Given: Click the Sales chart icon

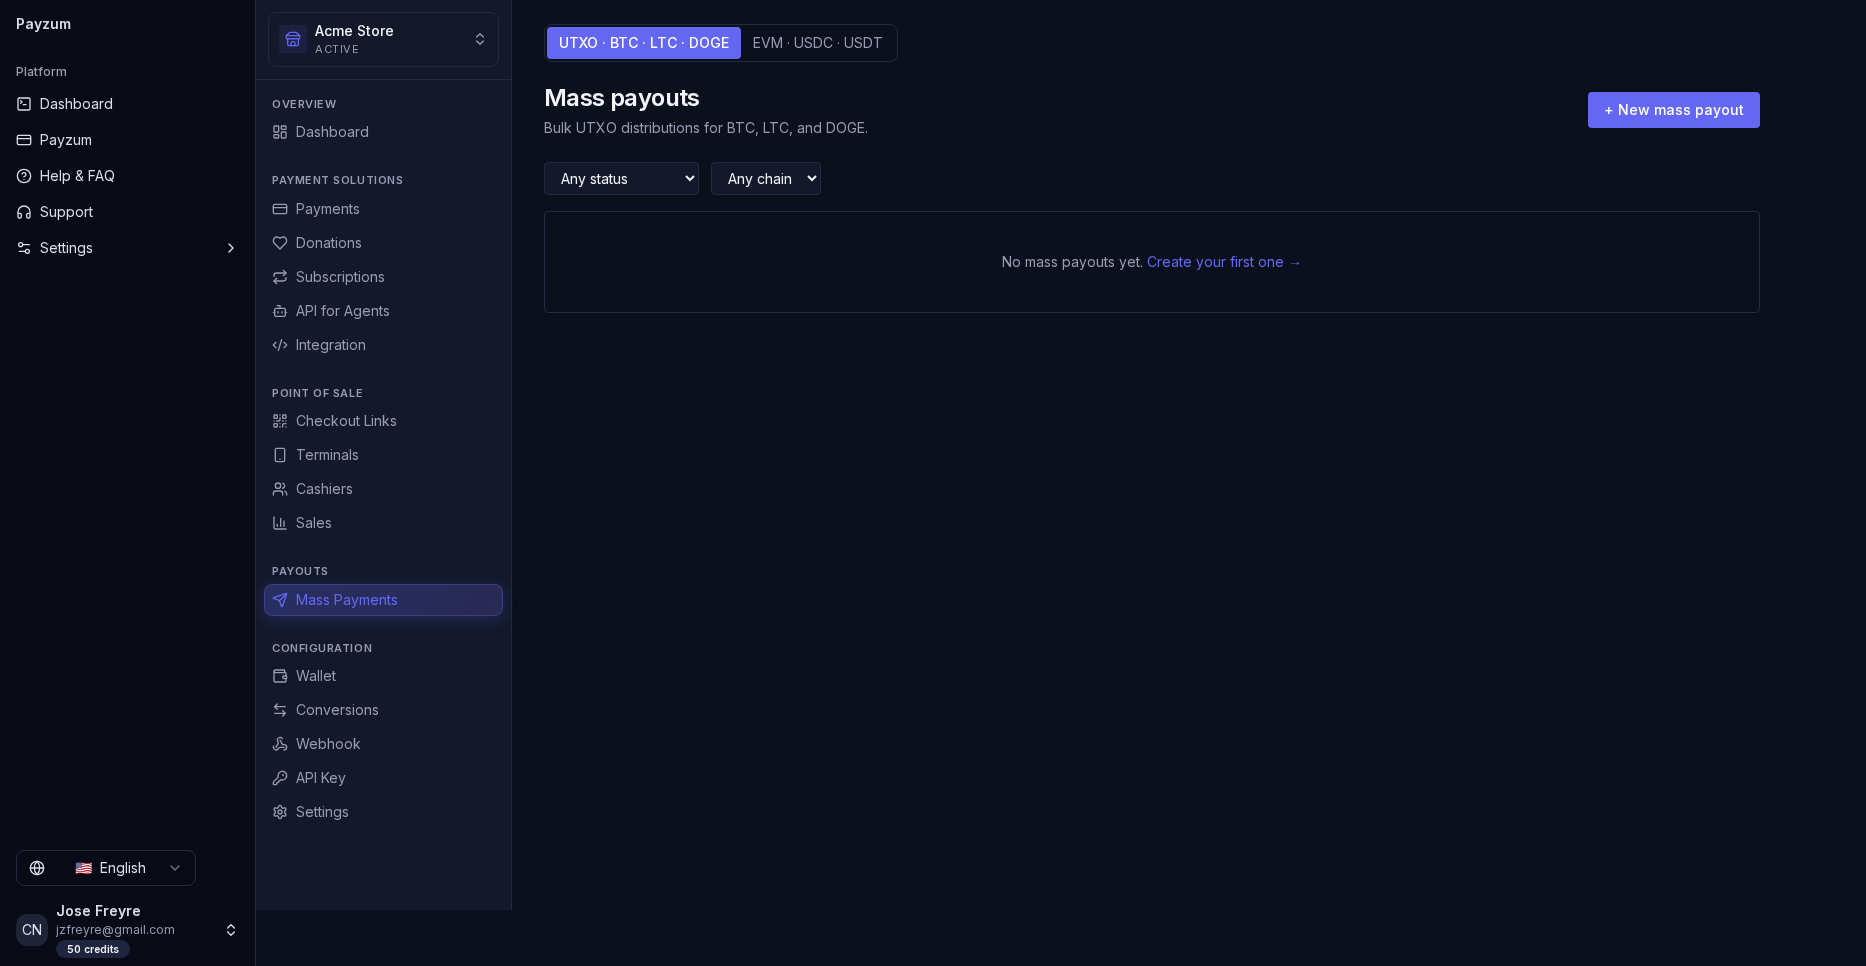Looking at the screenshot, I should [x=280, y=523].
